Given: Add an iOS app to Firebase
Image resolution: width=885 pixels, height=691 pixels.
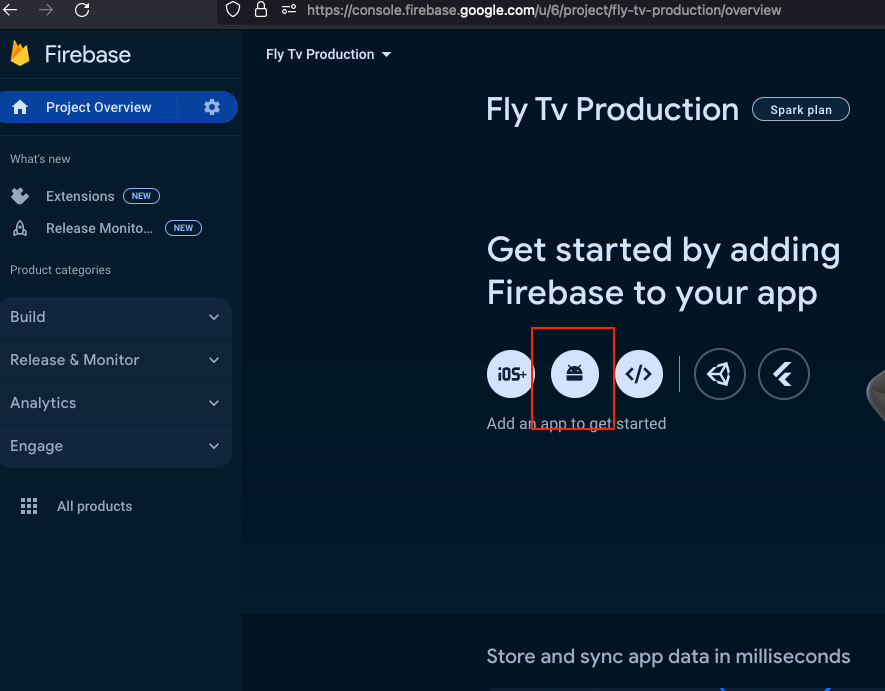Looking at the screenshot, I should (512, 375).
